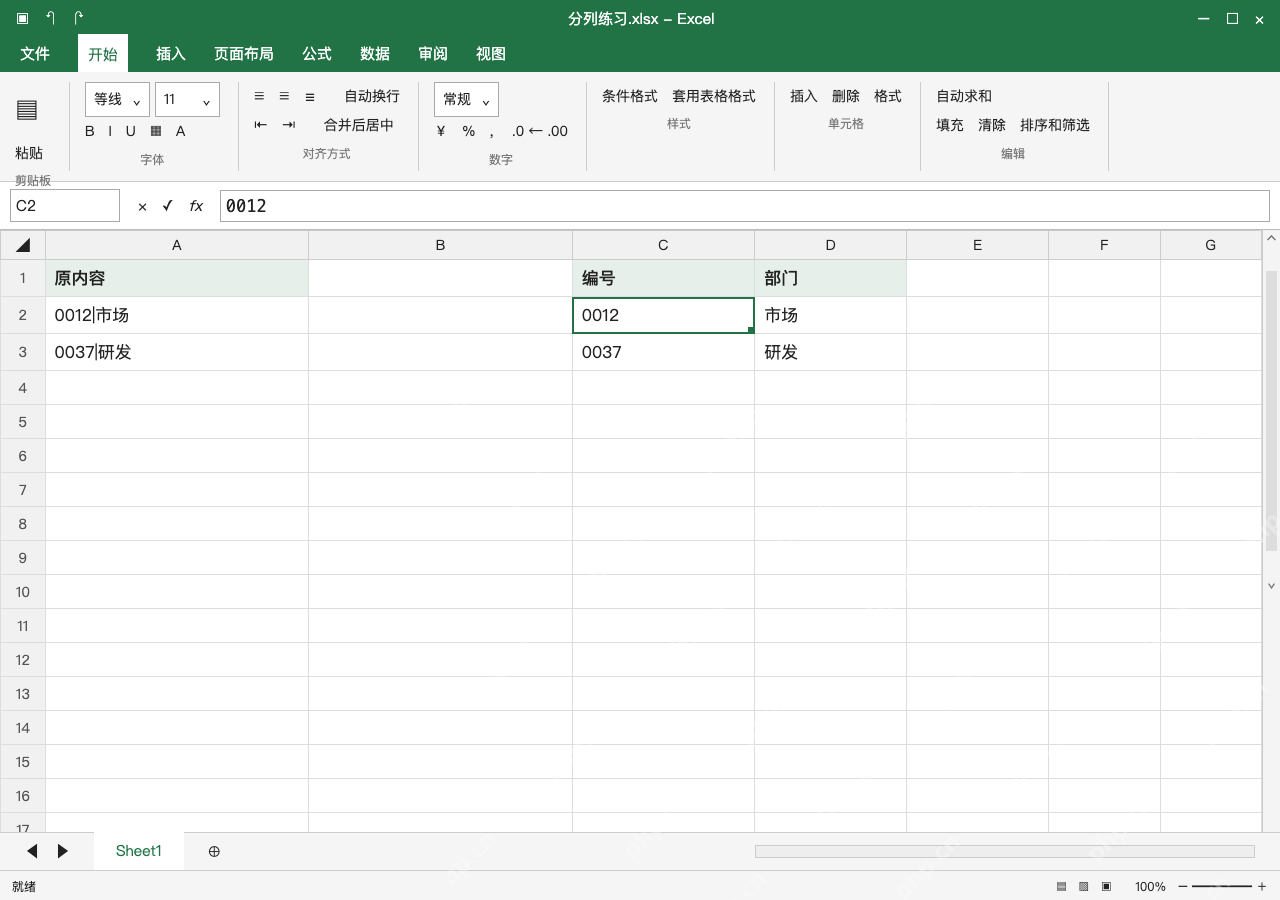Apply percent style to cell

click(469, 131)
